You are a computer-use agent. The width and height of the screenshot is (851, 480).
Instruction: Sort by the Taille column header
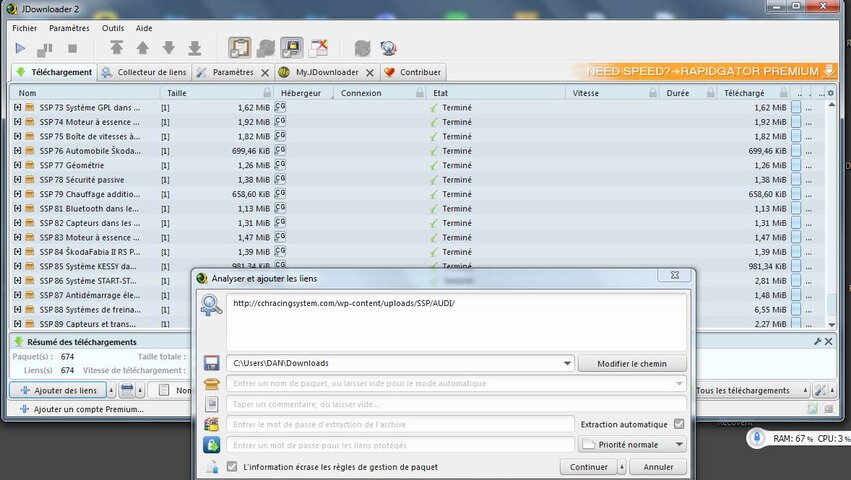[216, 93]
